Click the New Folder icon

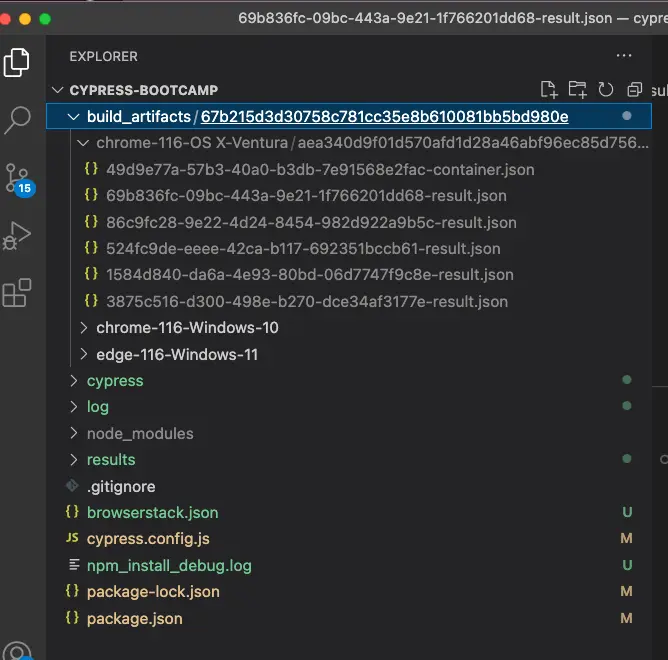click(x=577, y=90)
